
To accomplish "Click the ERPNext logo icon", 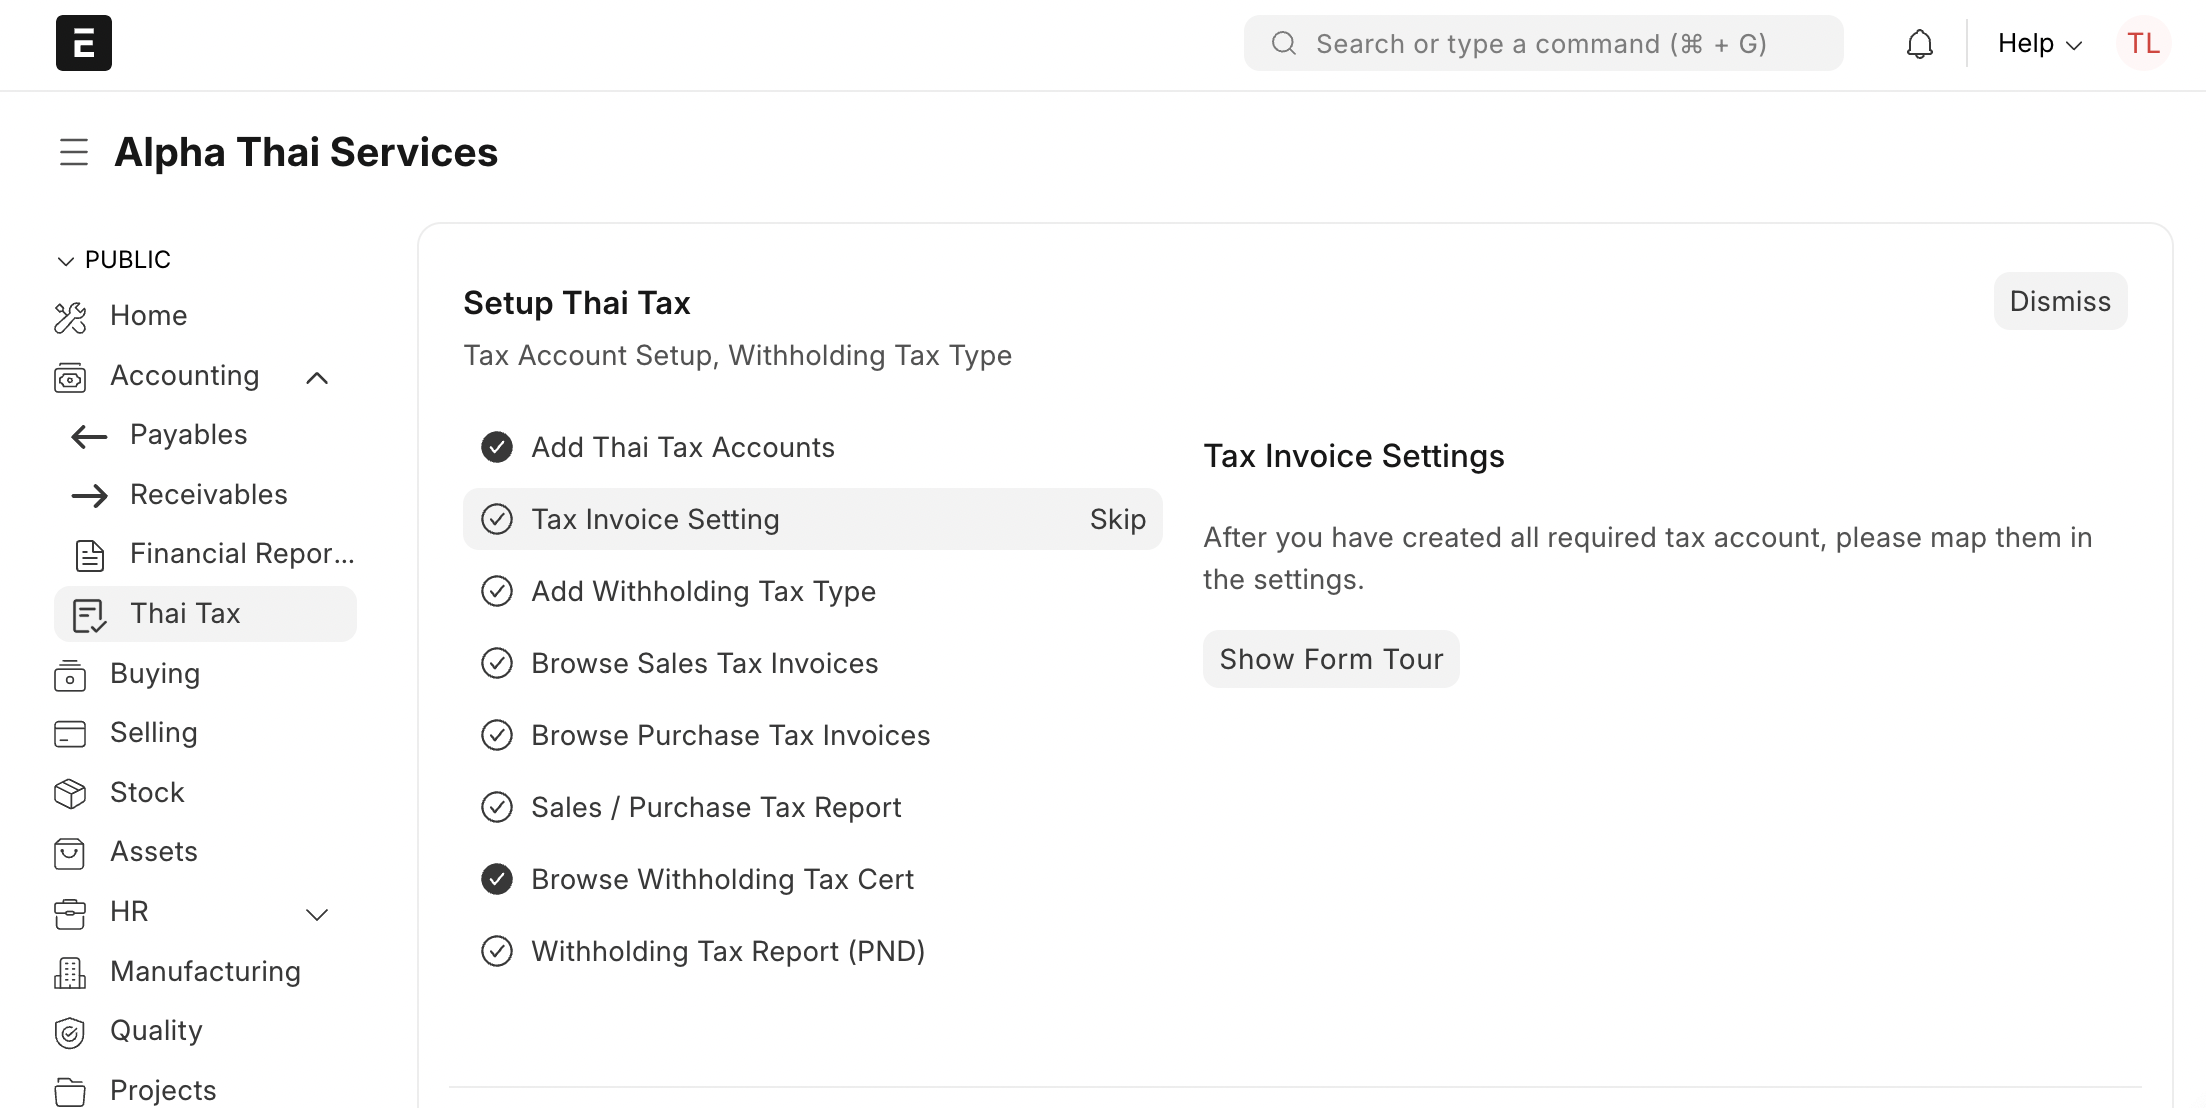I will (84, 43).
